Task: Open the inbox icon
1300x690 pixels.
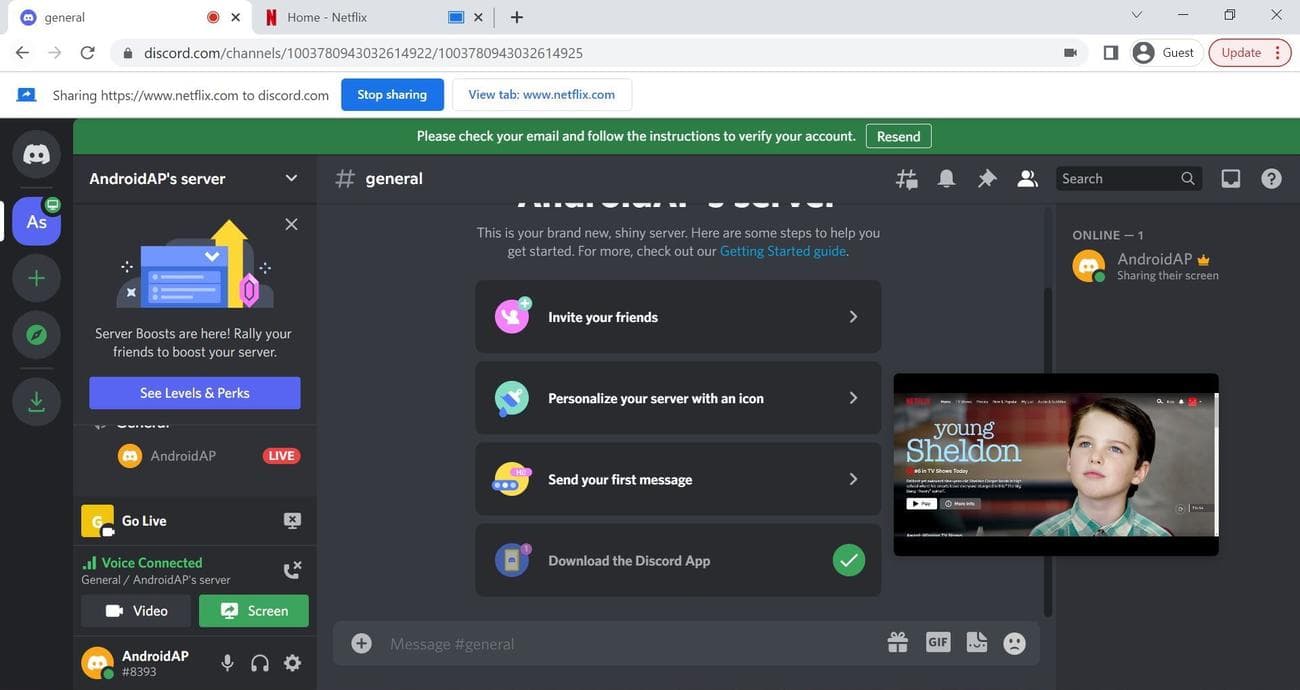Action: pyautogui.click(x=1230, y=178)
